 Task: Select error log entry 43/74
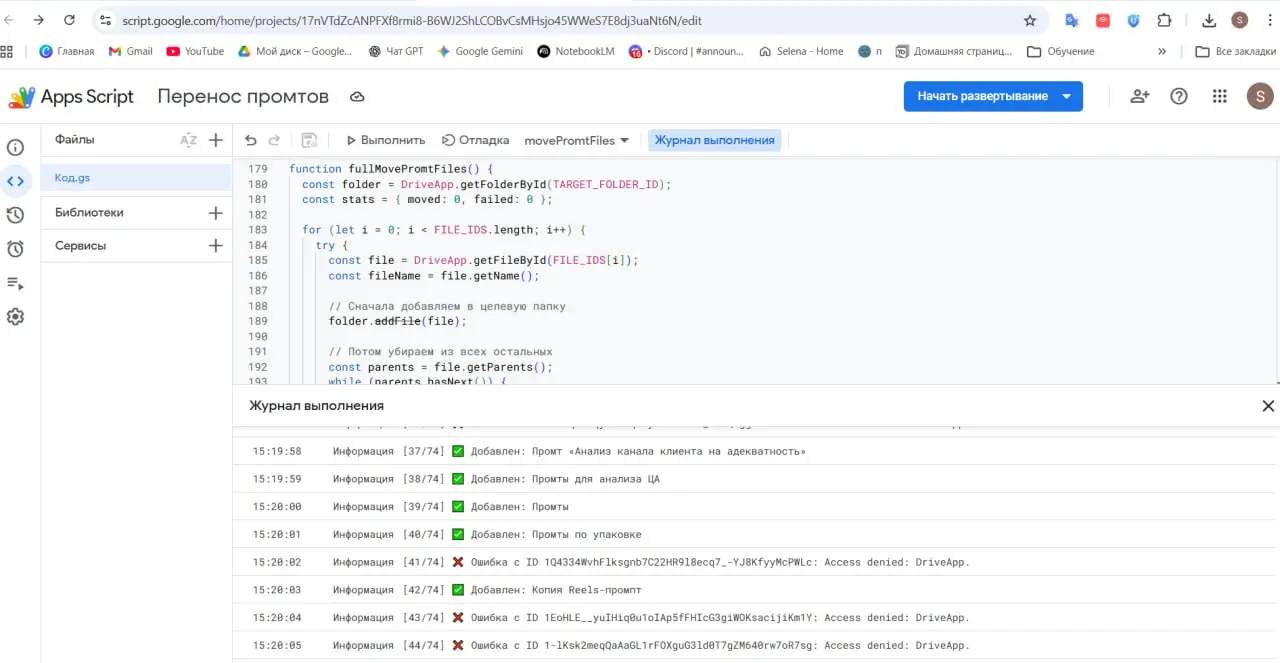pyautogui.click(x=756, y=618)
